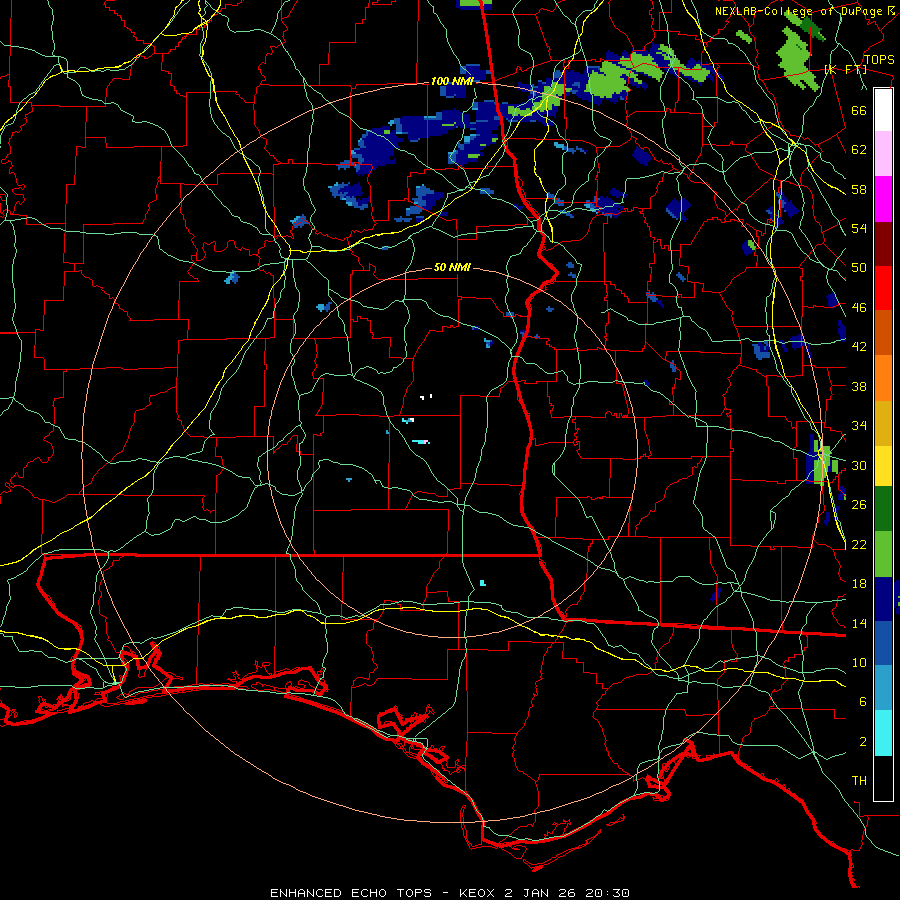900x900 pixels.
Task: Click the black TH legend swatch
Action: [x=883, y=778]
